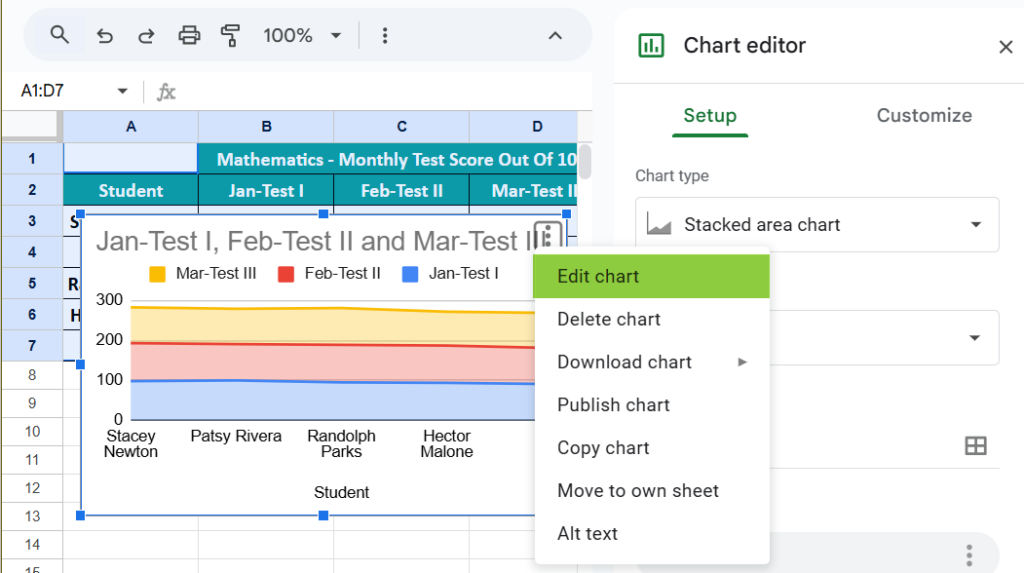Screen dimensions: 1024x573
Task: Select the paint format tool
Action: (230, 35)
